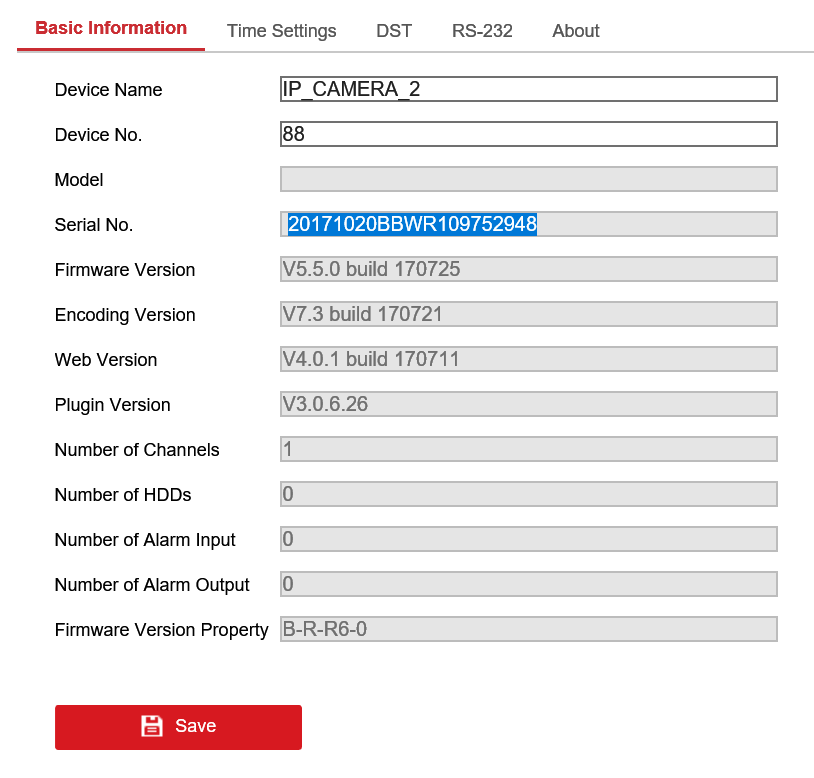The width and height of the screenshot is (814, 778).
Task: Select the Firmware Version field
Action: (528, 269)
